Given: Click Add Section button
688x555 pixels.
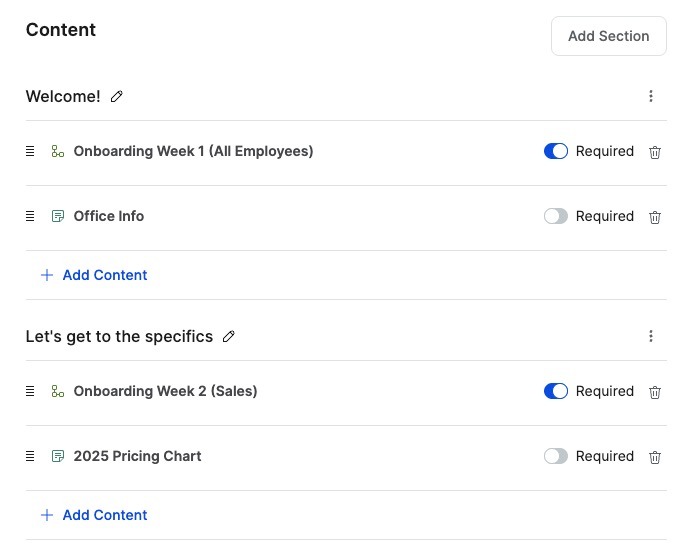Looking at the screenshot, I should click(609, 36).
